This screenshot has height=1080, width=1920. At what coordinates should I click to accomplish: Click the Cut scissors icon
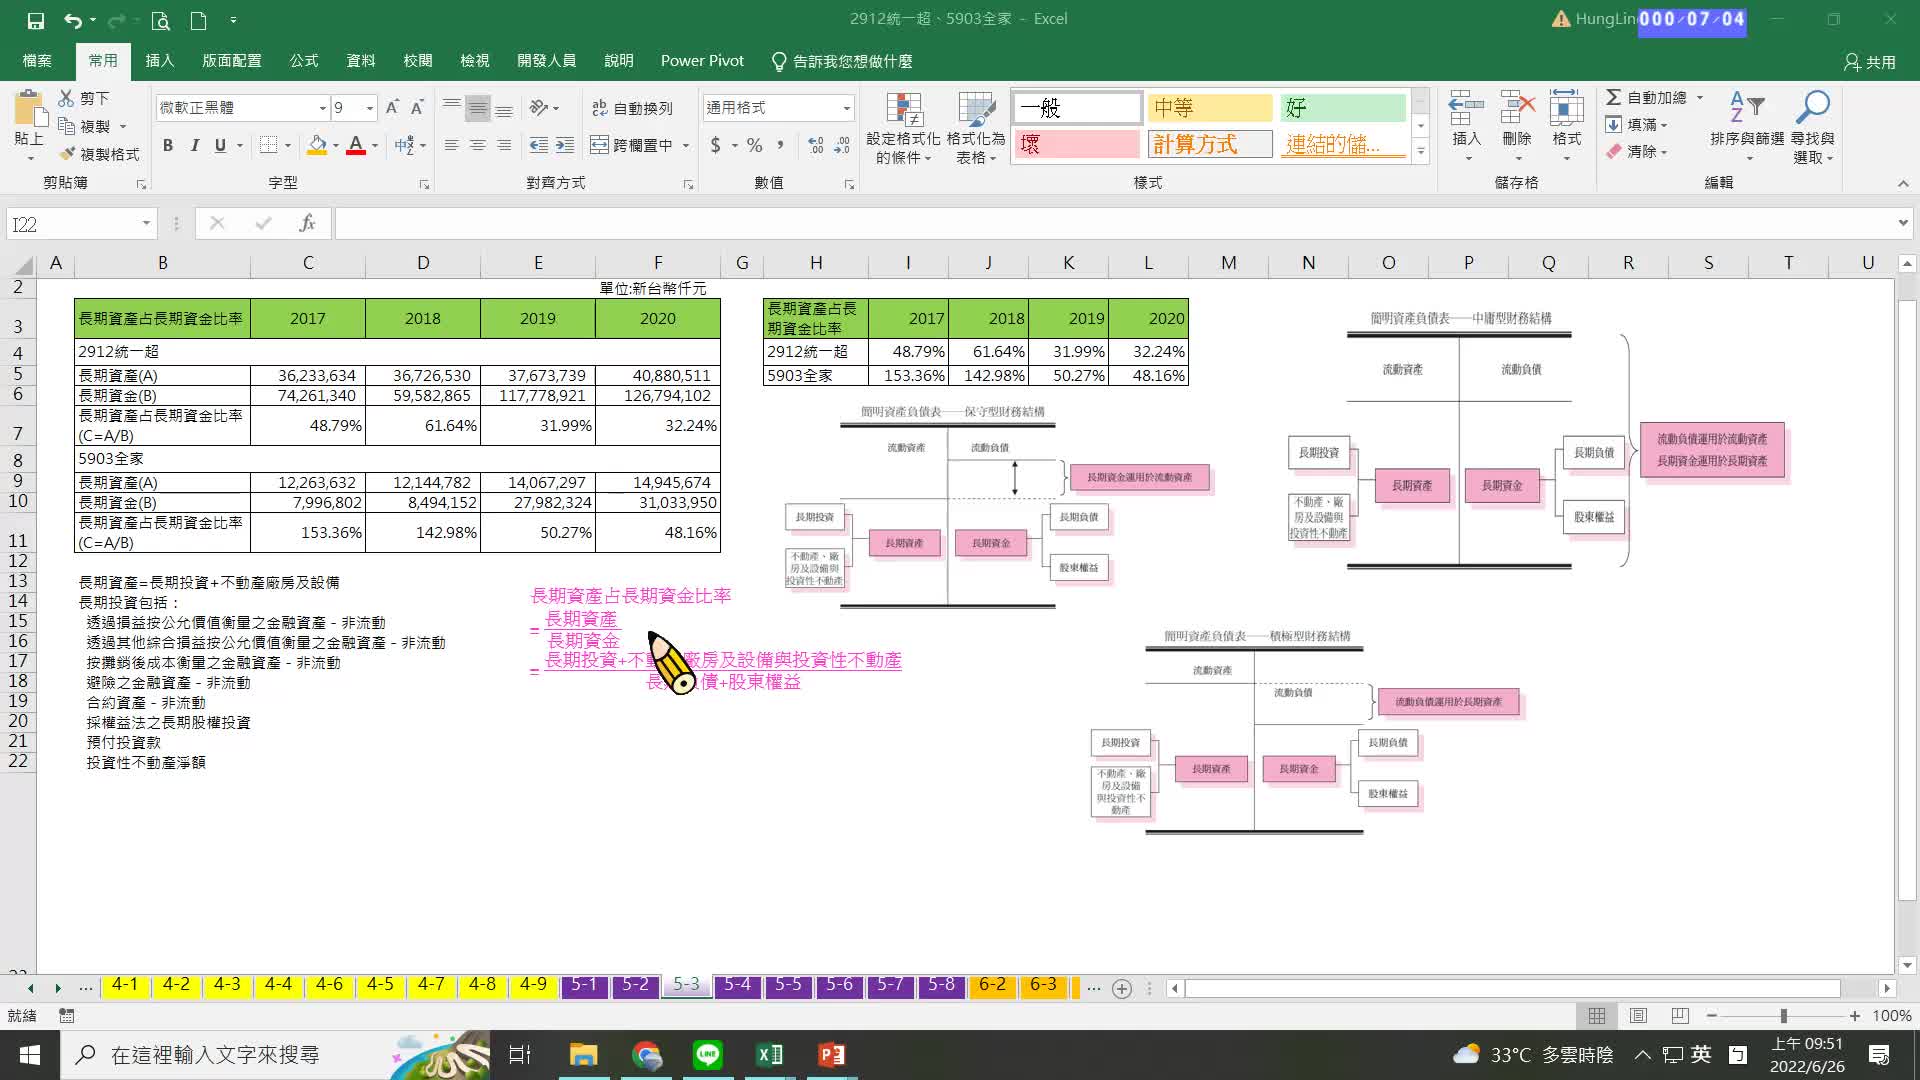[66, 98]
